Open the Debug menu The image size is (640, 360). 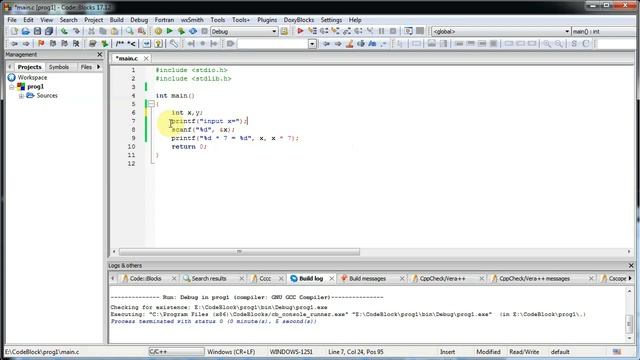(x=139, y=20)
